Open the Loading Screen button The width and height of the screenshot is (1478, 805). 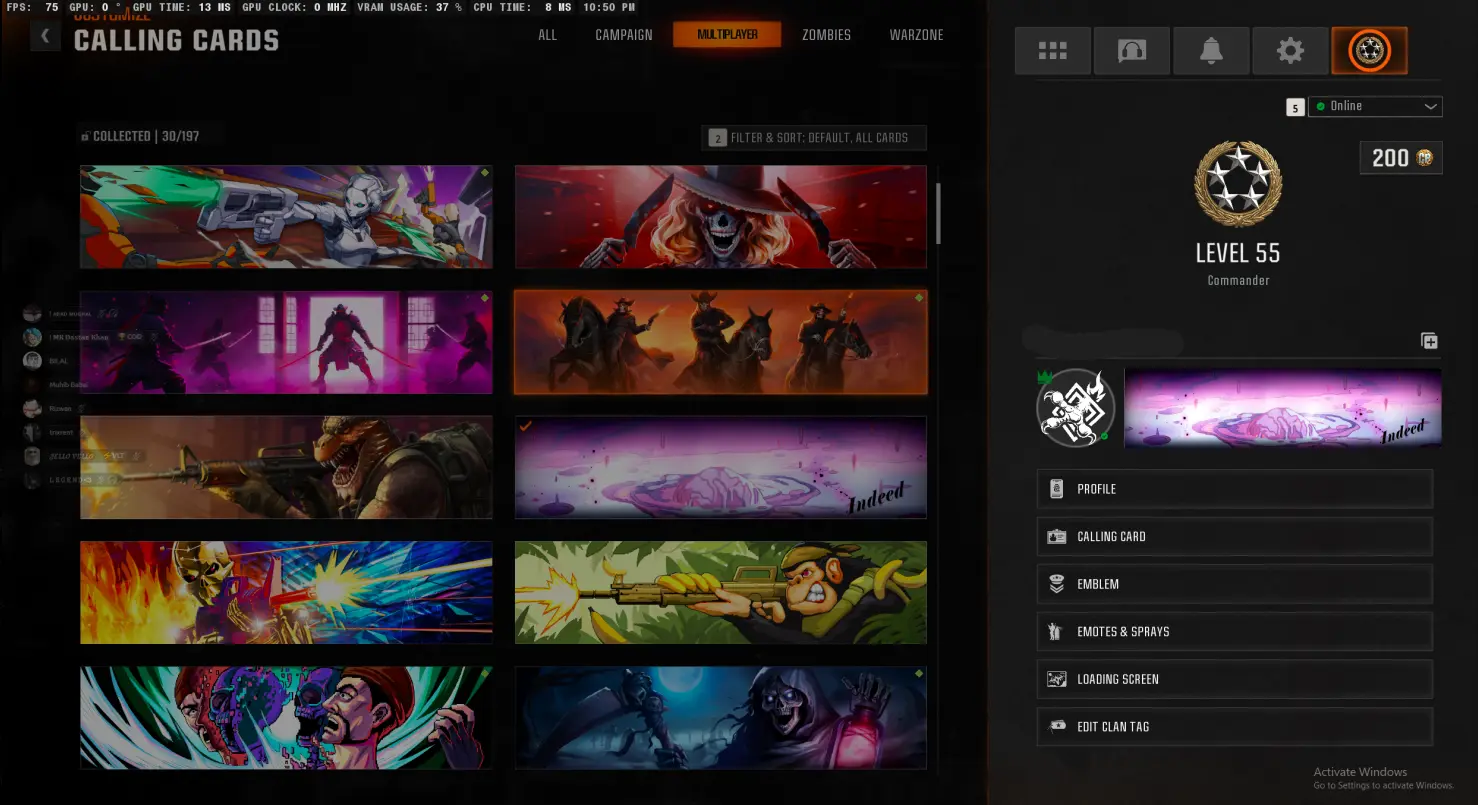tap(1235, 679)
